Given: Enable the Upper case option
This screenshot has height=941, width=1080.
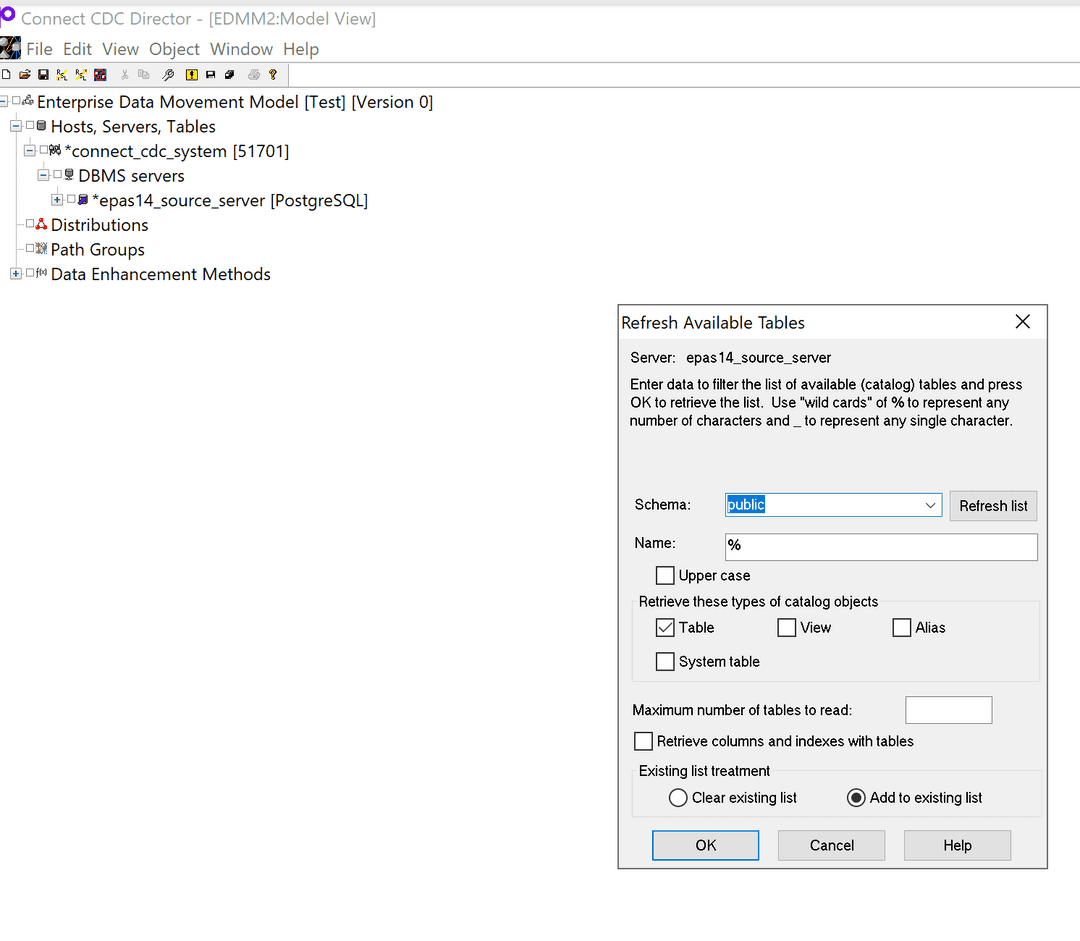Looking at the screenshot, I should coord(665,575).
